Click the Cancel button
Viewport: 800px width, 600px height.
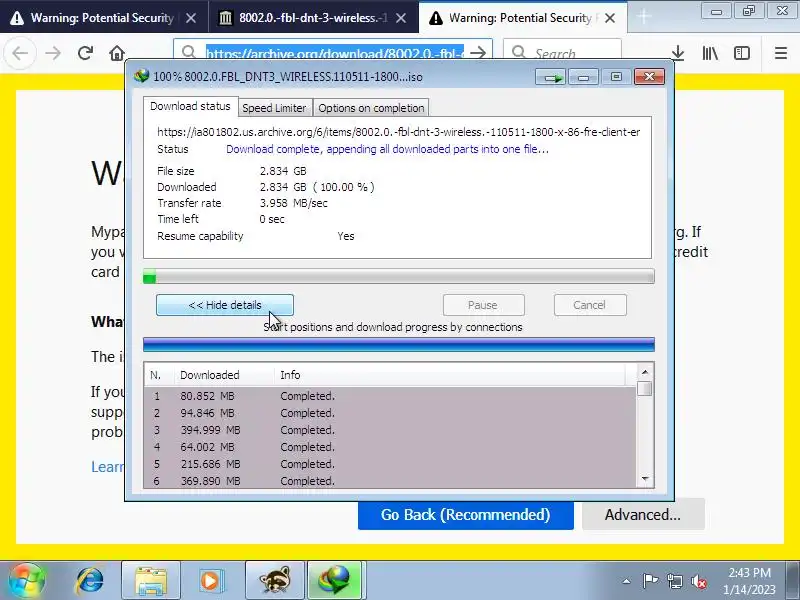[590, 305]
